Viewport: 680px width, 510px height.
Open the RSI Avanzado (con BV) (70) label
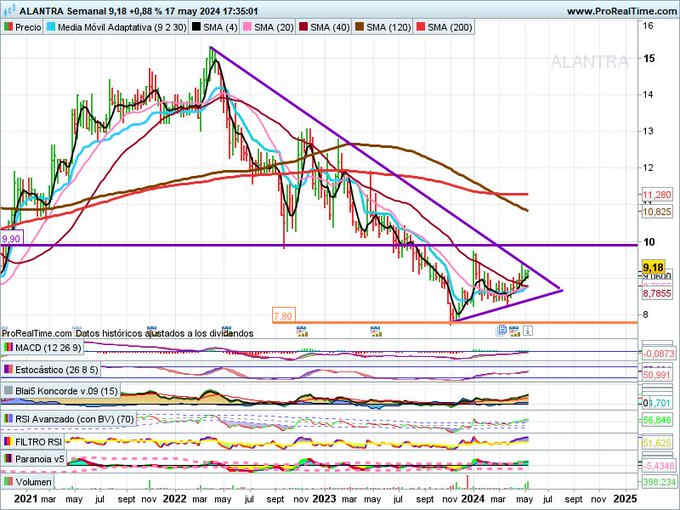pos(75,419)
